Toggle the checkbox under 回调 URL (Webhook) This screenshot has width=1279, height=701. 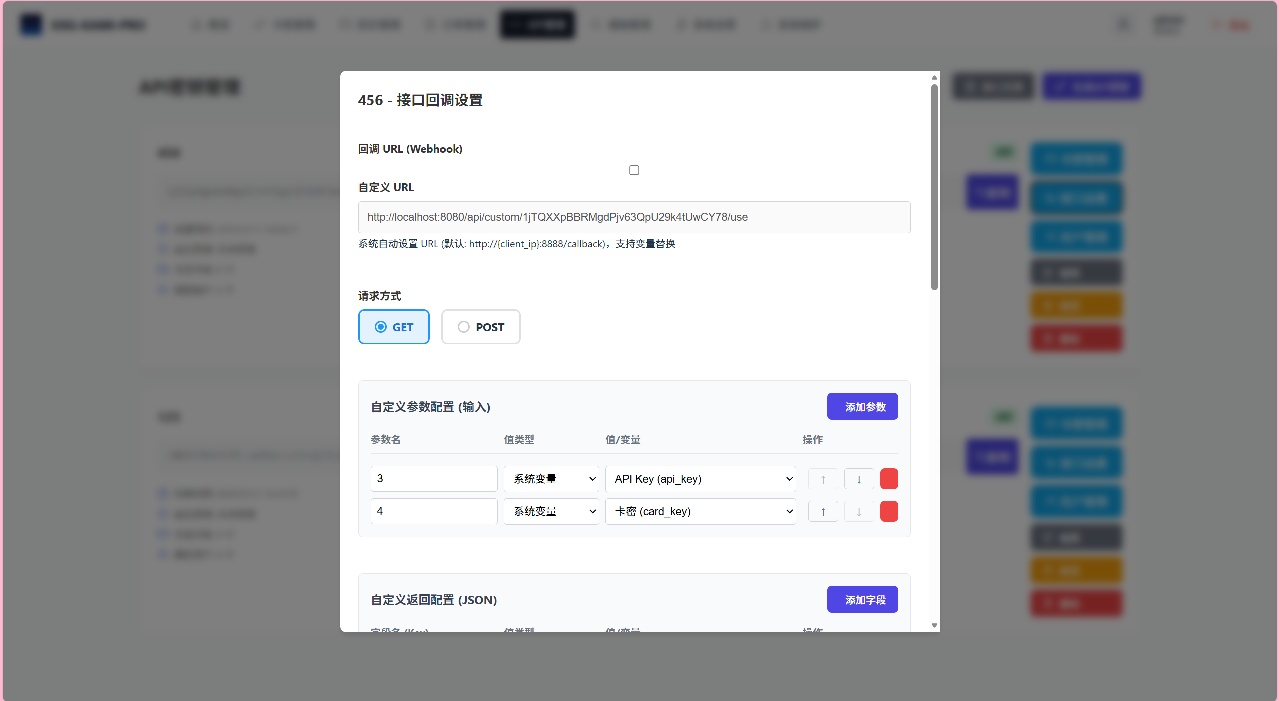coord(634,170)
